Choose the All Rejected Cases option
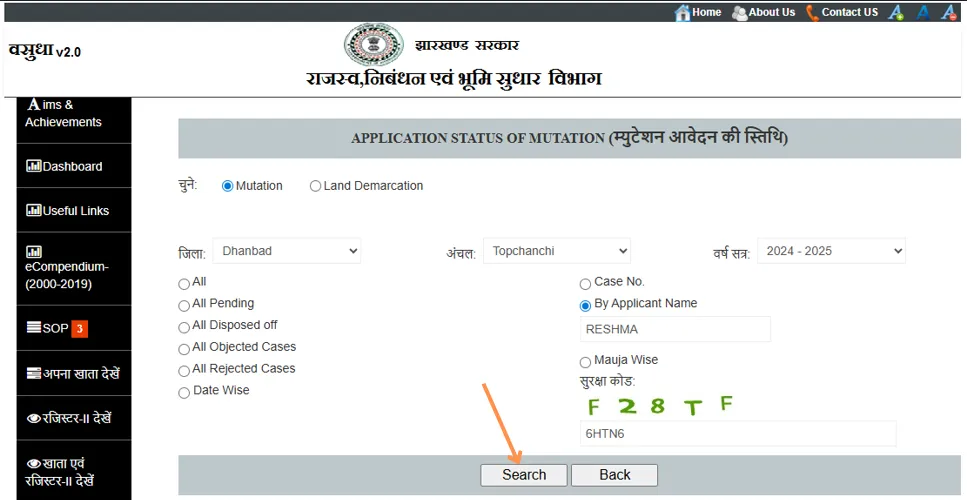The height and width of the screenshot is (500, 967). click(184, 371)
